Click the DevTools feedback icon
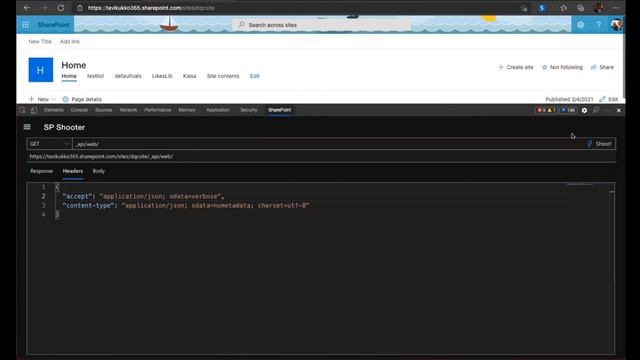640x360 pixels. pos(596,110)
